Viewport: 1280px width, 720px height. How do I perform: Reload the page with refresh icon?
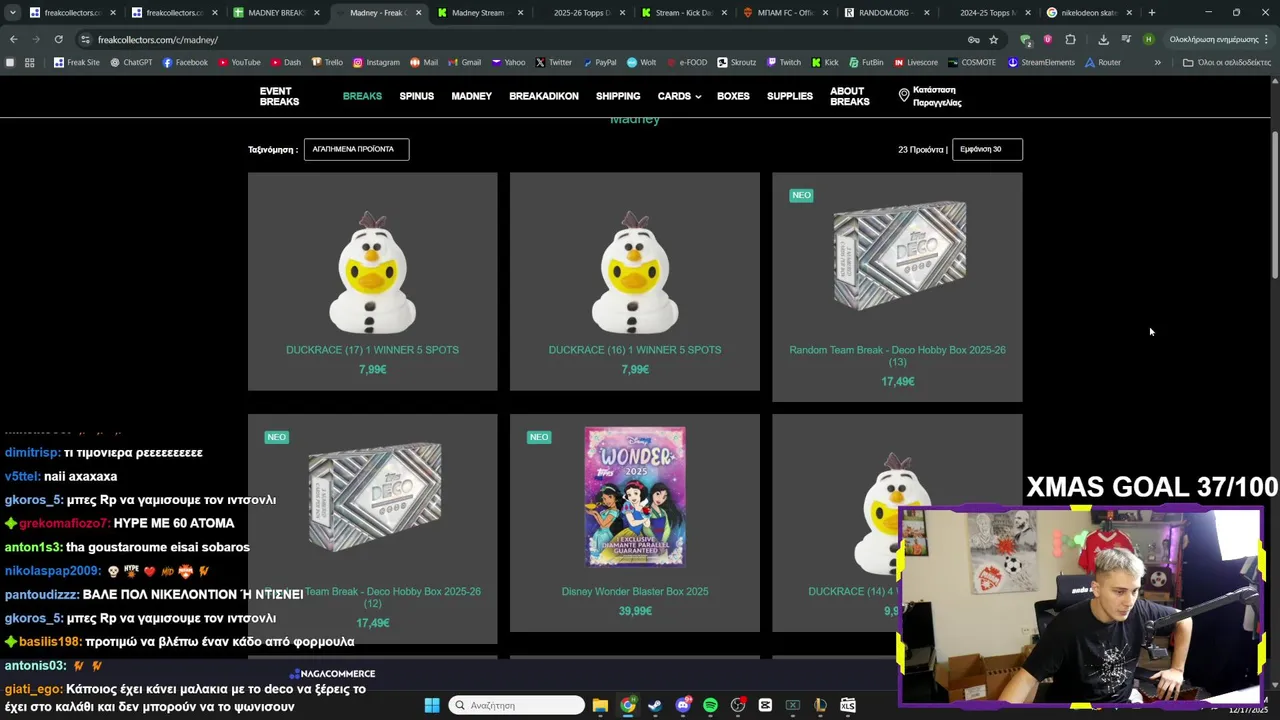[x=58, y=39]
